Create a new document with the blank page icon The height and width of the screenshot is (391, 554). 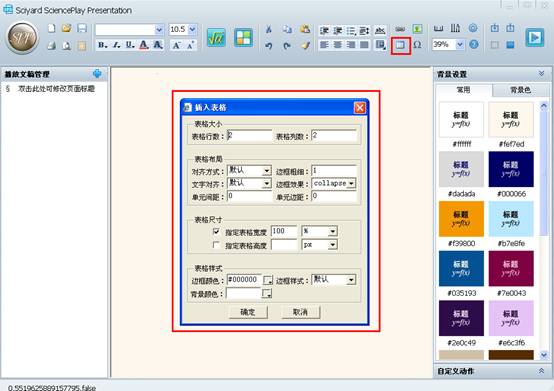point(52,28)
